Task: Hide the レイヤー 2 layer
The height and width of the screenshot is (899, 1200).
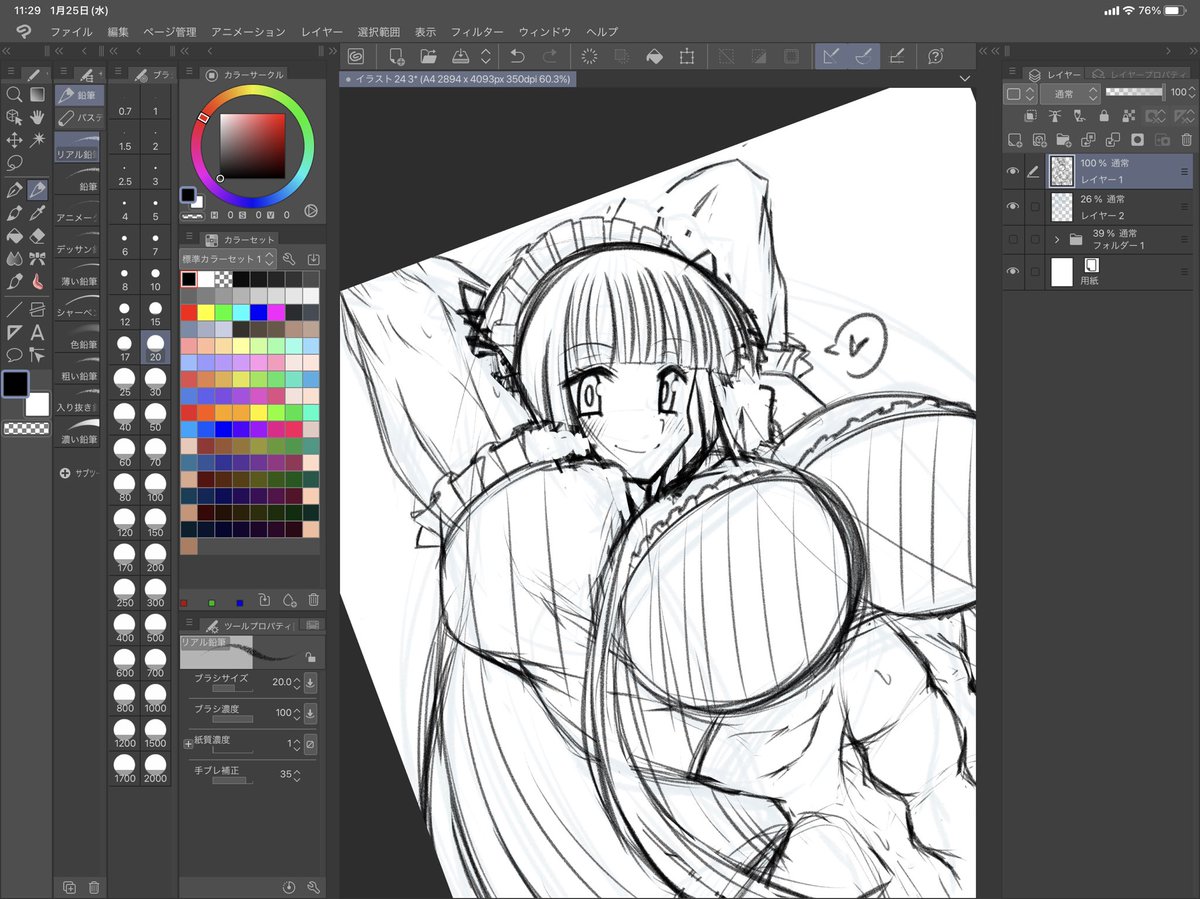Action: pos(1013,205)
